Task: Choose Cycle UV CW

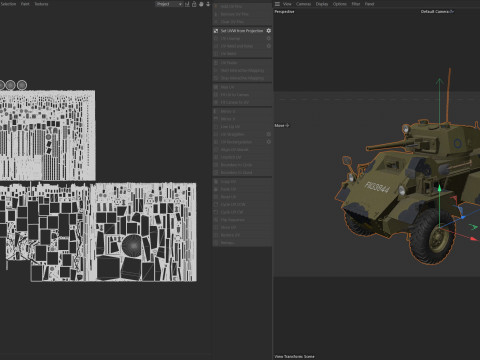Action: (x=242, y=212)
